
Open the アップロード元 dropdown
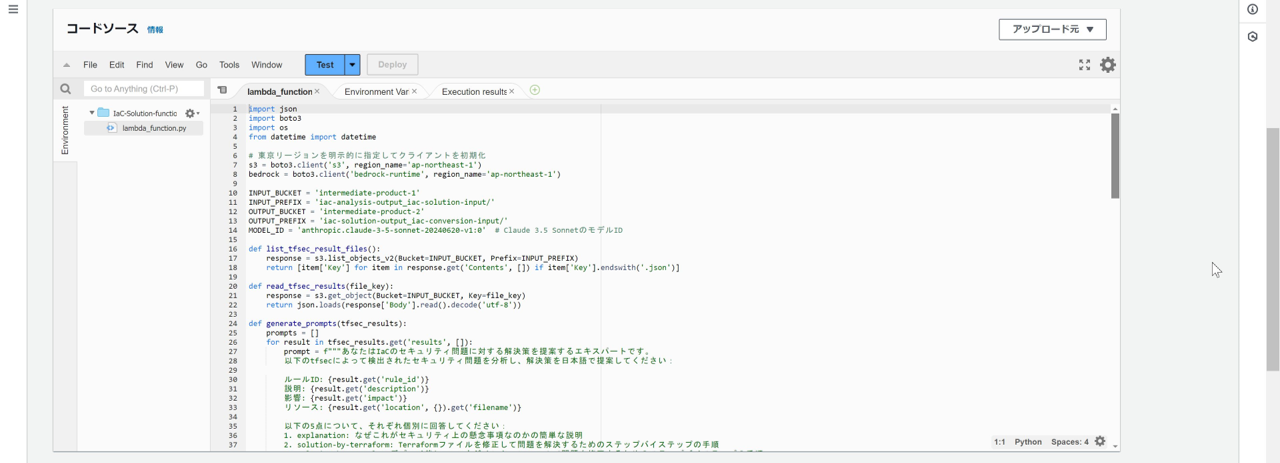click(1052, 29)
